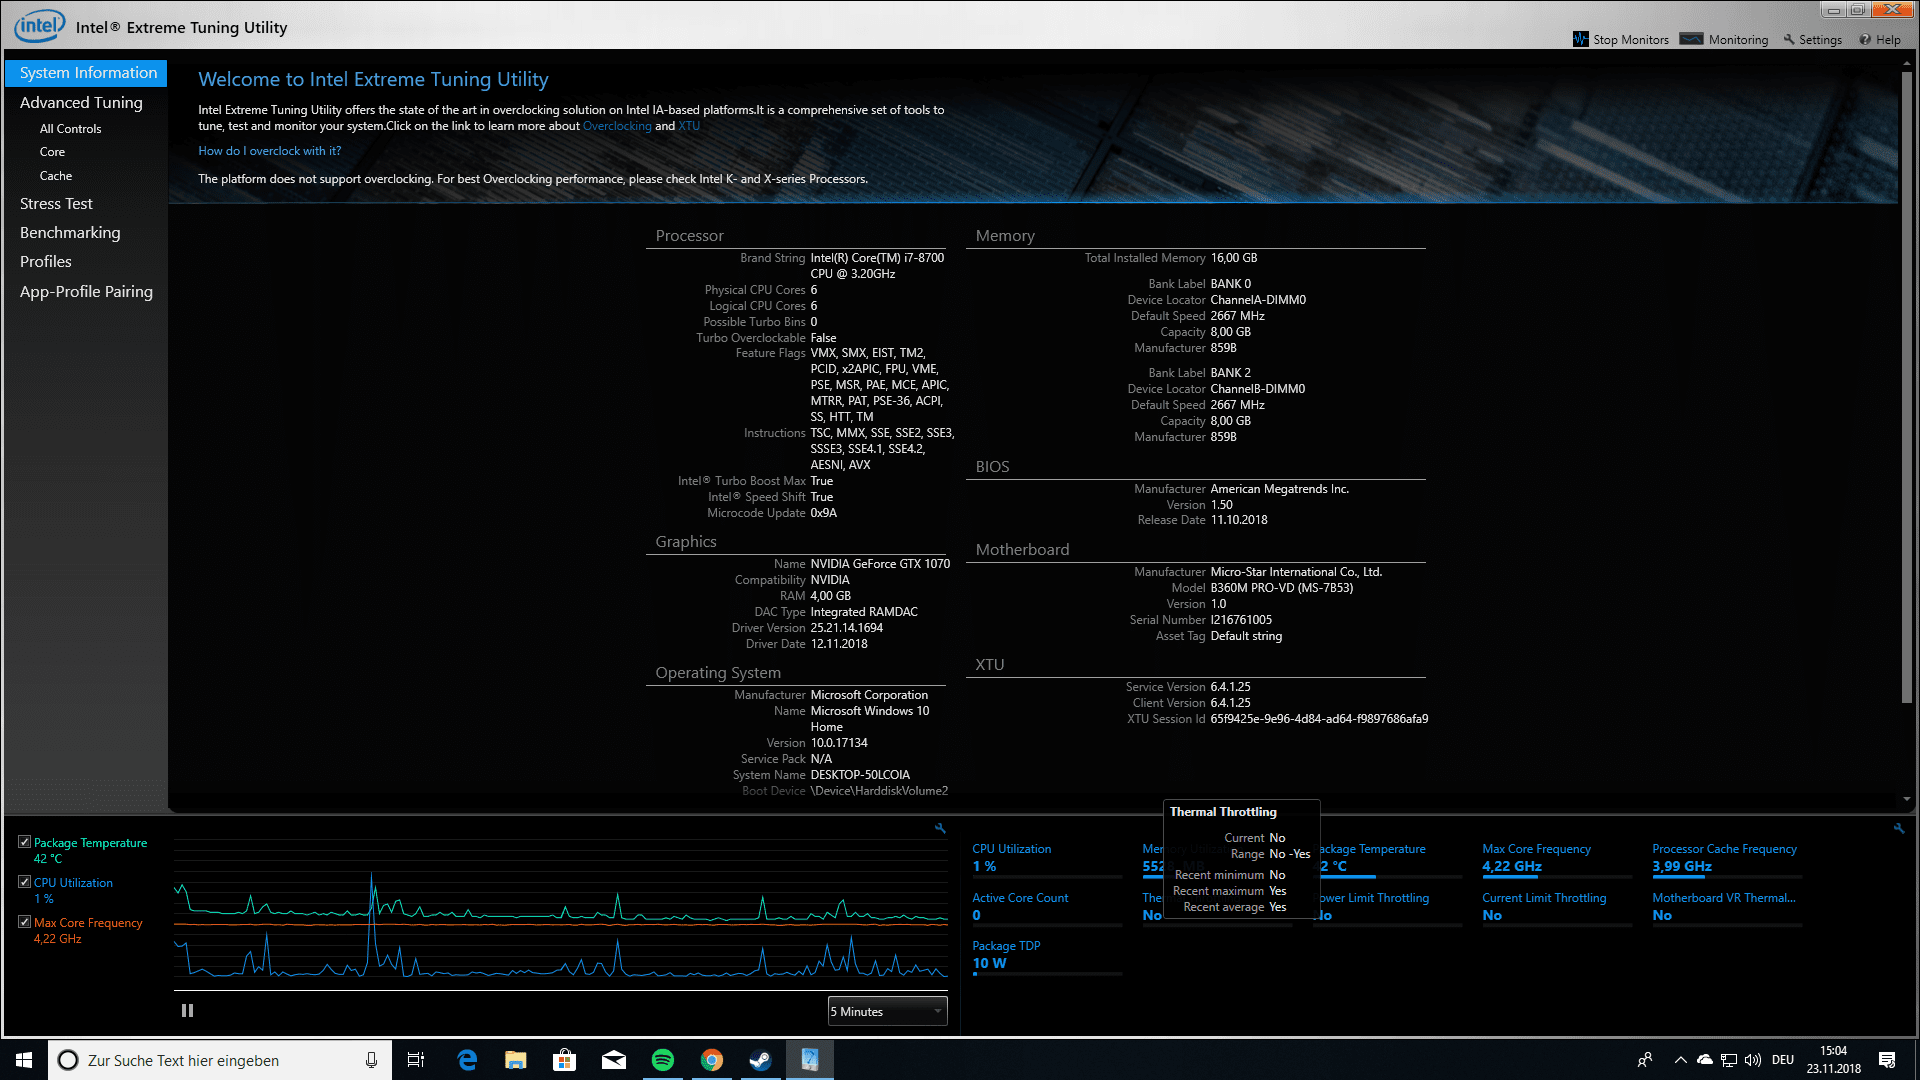Click the Settings wrench icon

1788,40
